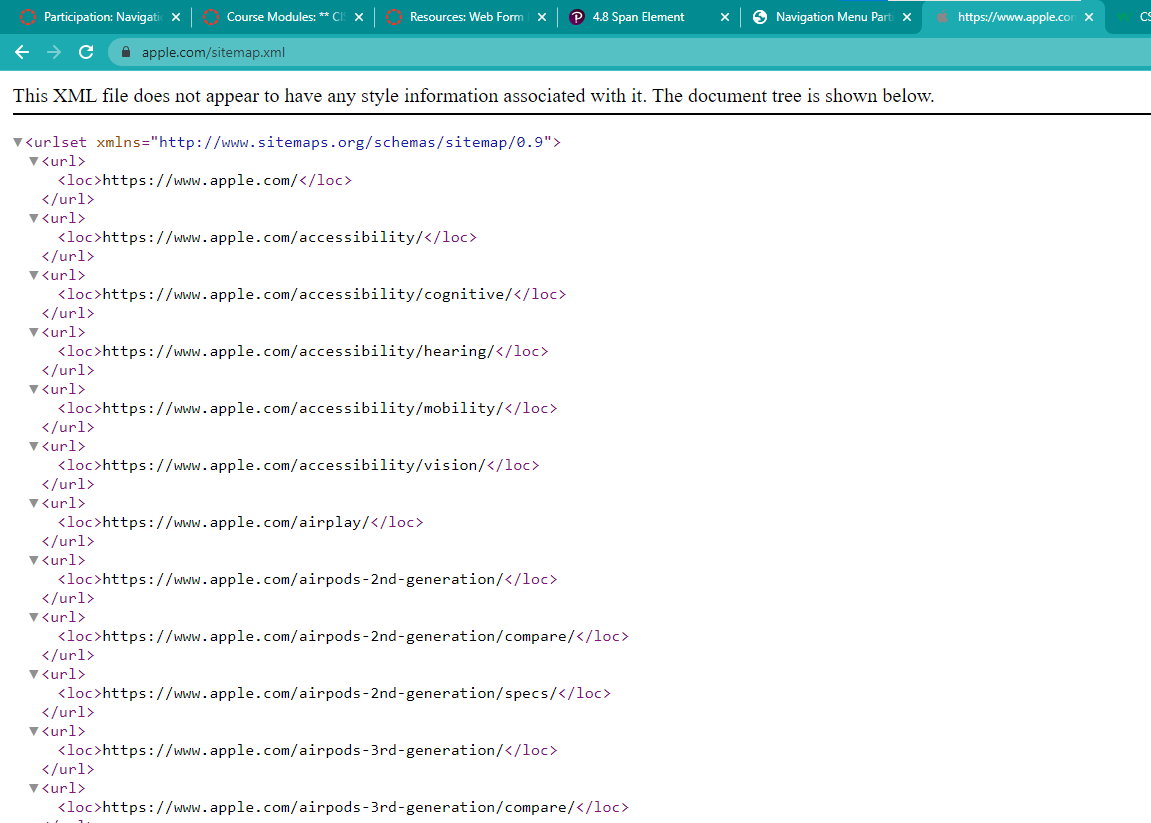Click the browser forward arrow
The height and width of the screenshot is (823, 1151).
(54, 52)
